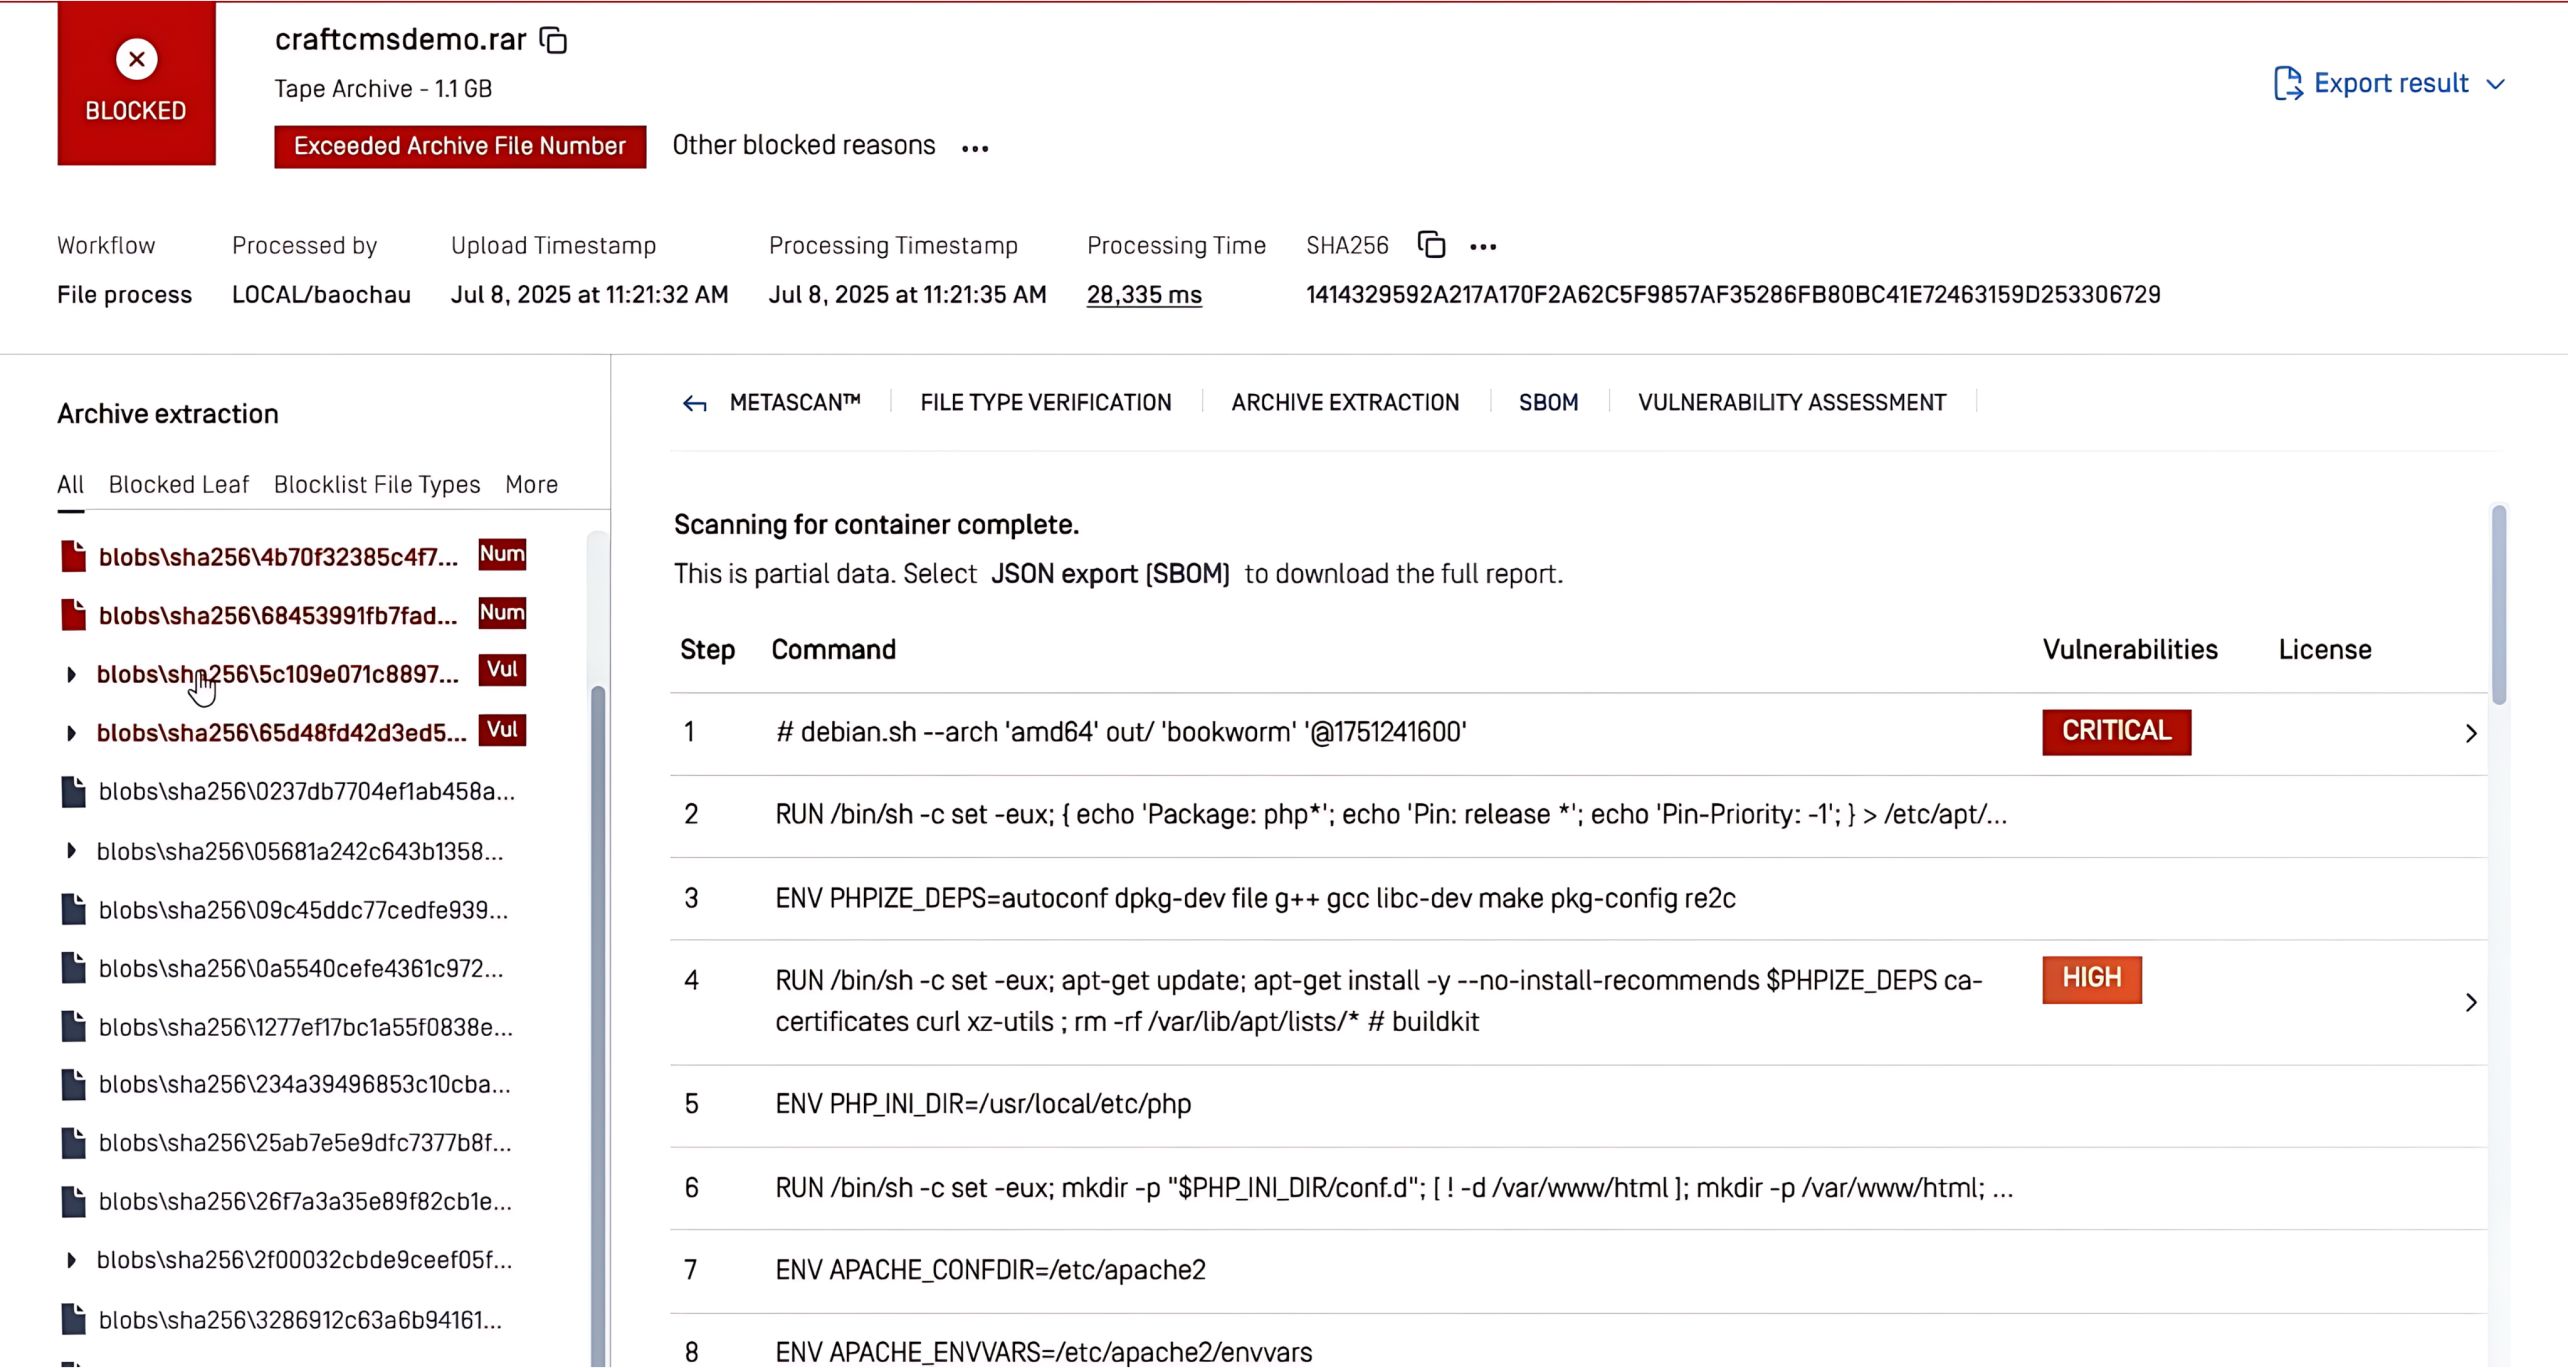Expand blobs 5c109e071c8897 tree node
The width and height of the screenshot is (2568, 1368).
[71, 675]
